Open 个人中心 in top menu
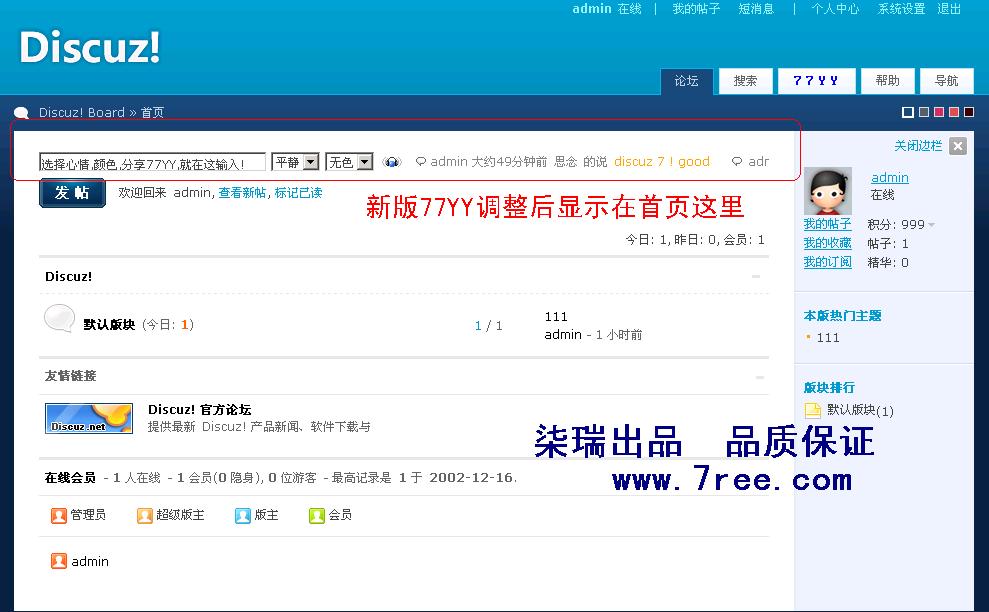The height and width of the screenshot is (612, 989). point(835,9)
